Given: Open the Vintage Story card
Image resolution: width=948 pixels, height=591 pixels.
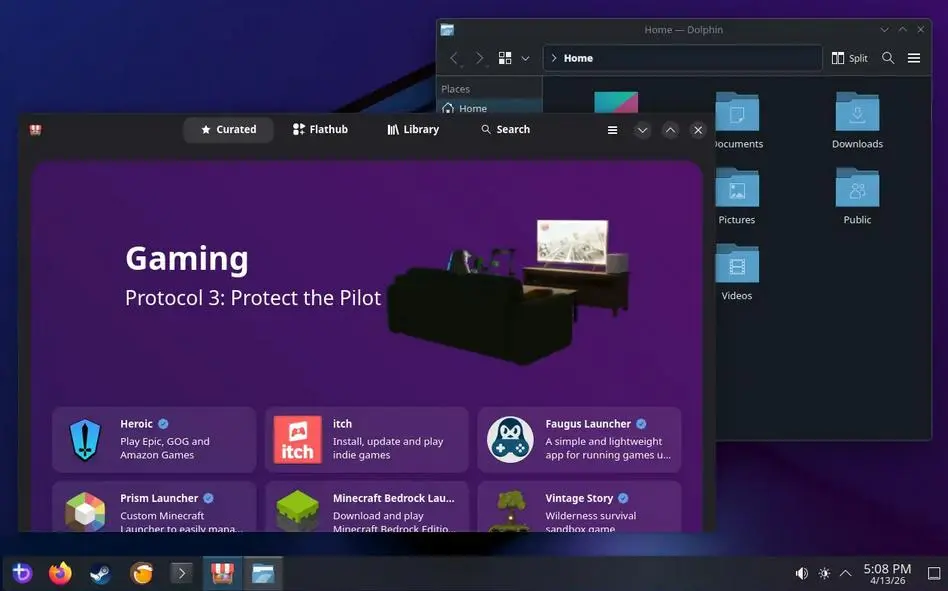Looking at the screenshot, I should [x=579, y=507].
